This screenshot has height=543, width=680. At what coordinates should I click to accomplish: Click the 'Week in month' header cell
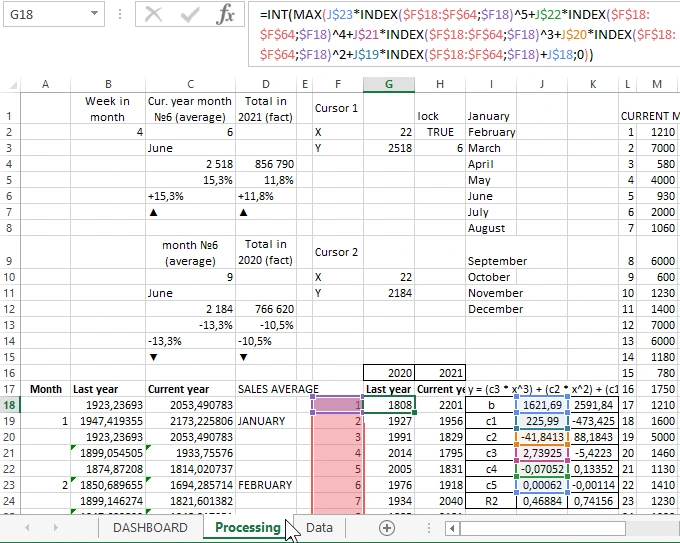pos(108,108)
